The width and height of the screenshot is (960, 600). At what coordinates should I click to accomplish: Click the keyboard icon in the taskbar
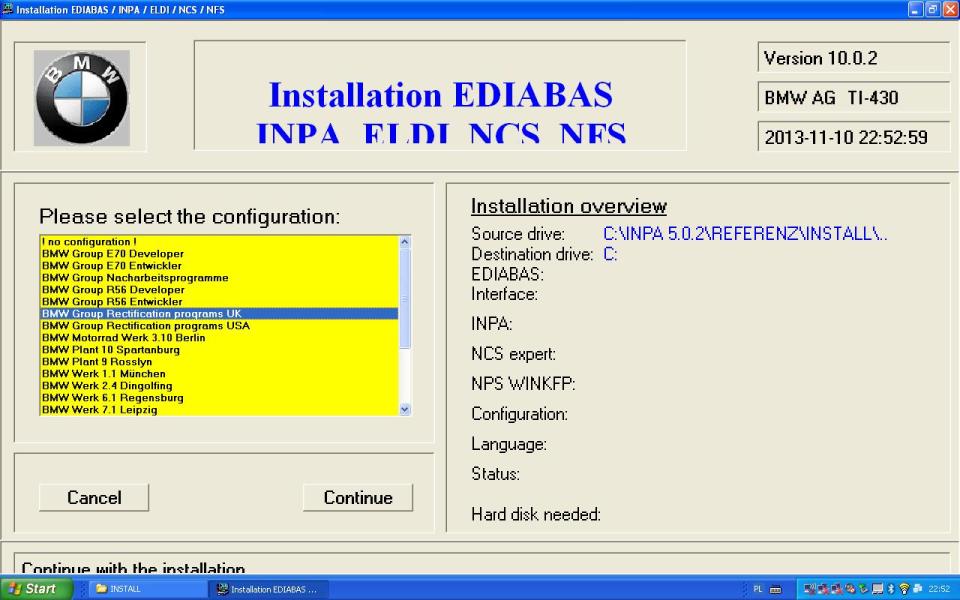point(775,589)
